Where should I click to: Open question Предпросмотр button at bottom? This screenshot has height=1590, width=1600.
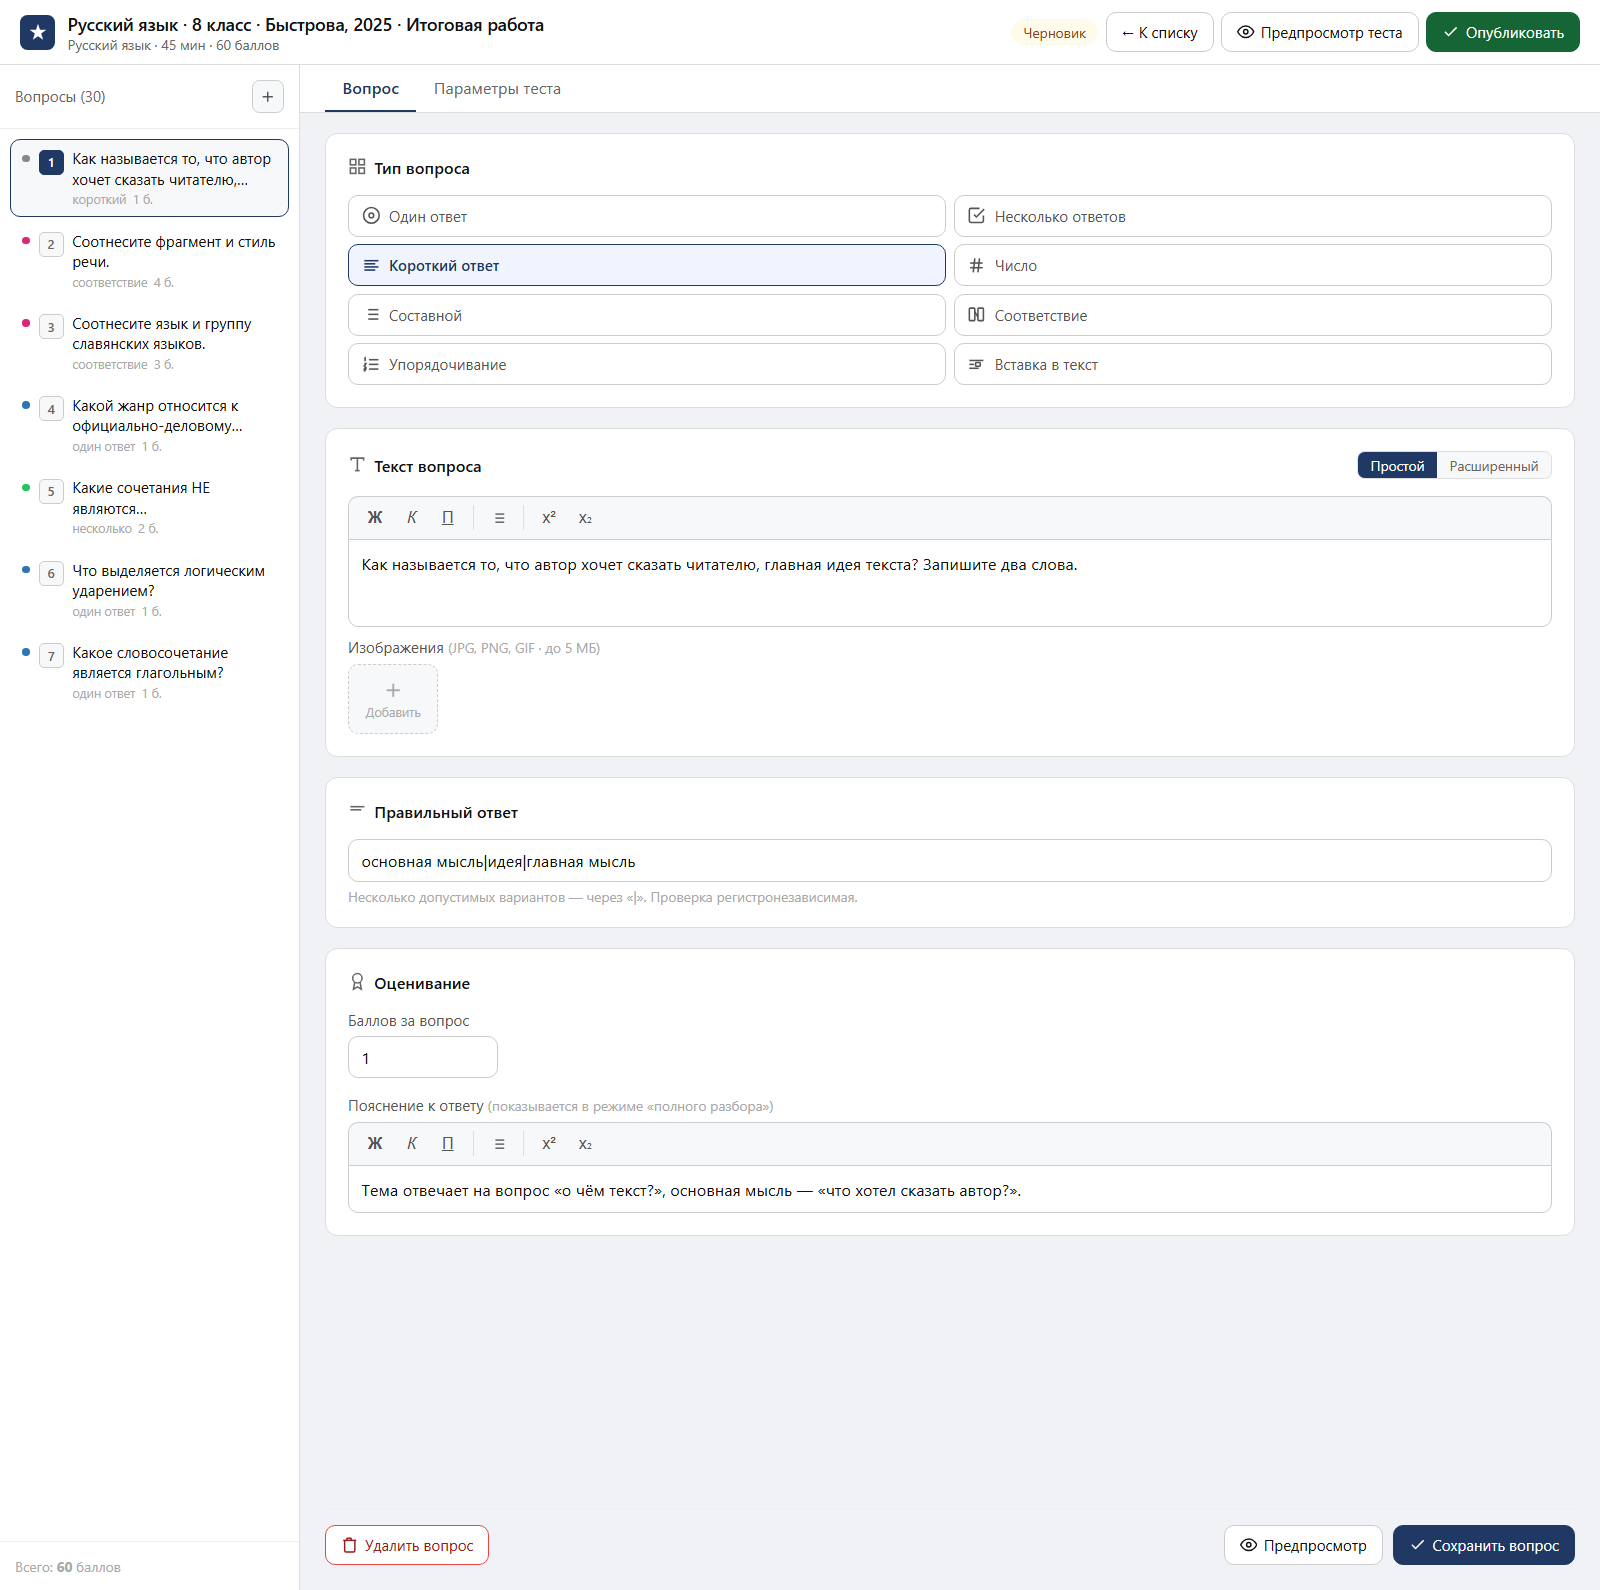[x=1303, y=1545]
